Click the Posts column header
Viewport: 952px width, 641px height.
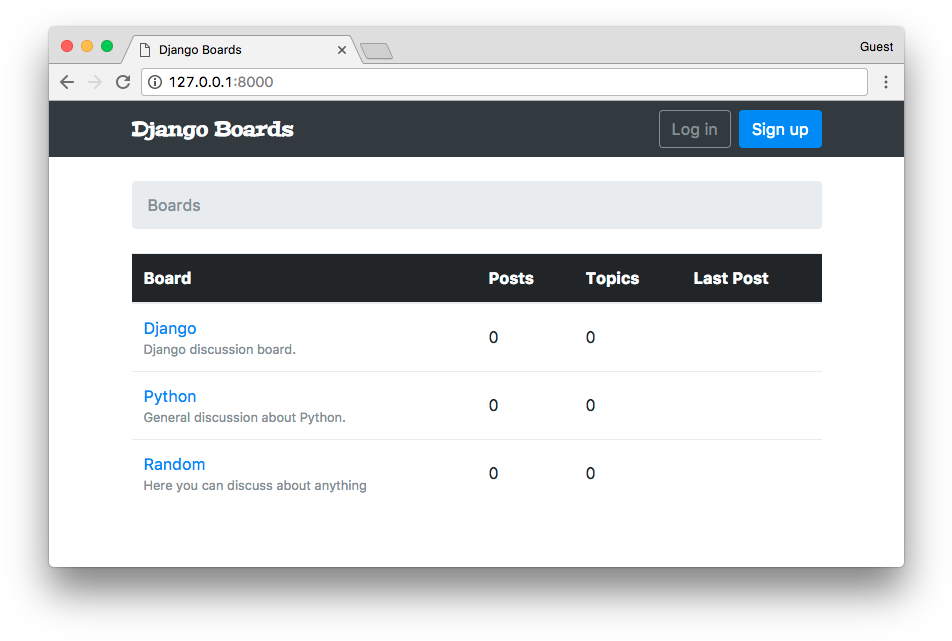(x=511, y=278)
